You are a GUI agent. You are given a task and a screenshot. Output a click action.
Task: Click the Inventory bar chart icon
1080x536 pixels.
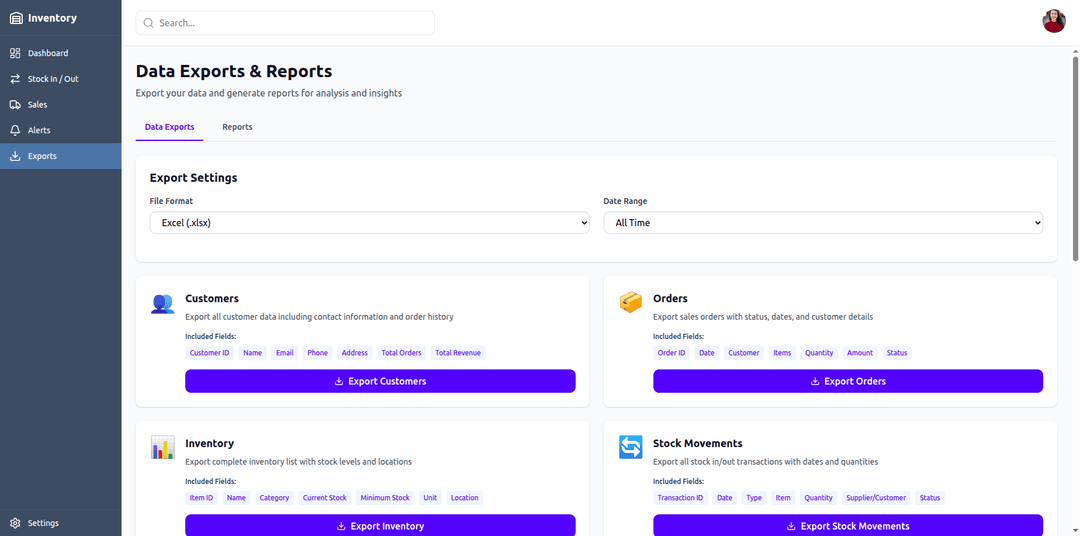click(x=163, y=448)
